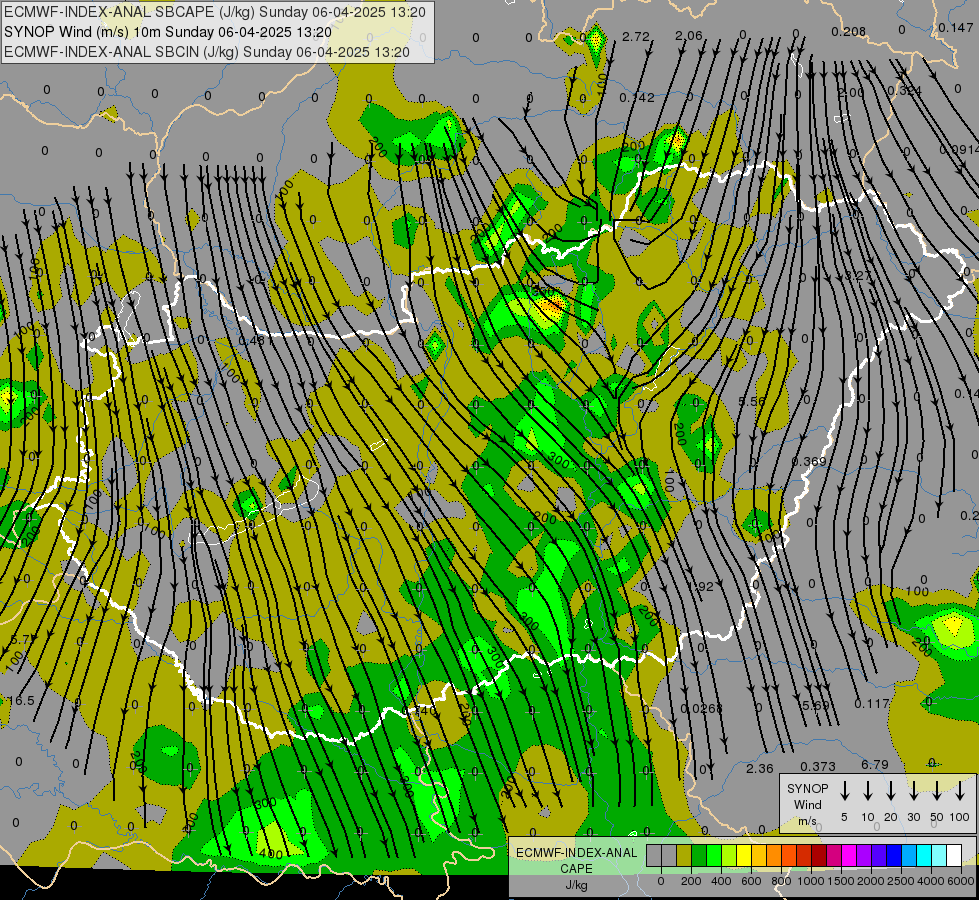Click the map value 5.56
The width and height of the screenshot is (979, 900).
point(752,401)
